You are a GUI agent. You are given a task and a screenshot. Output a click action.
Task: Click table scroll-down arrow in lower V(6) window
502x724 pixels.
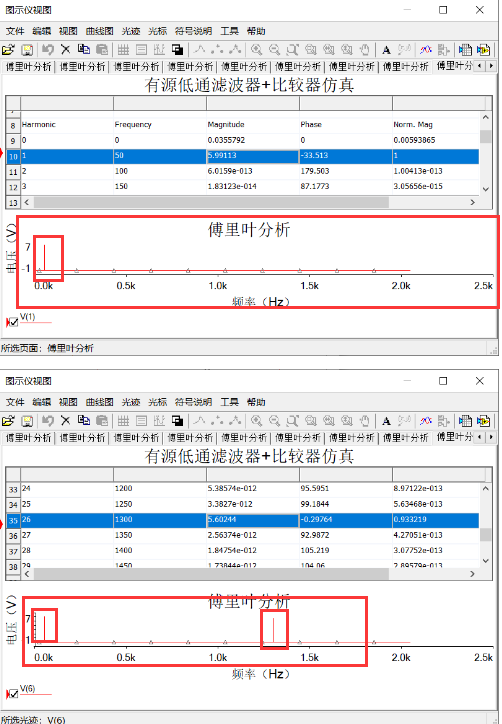485,561
